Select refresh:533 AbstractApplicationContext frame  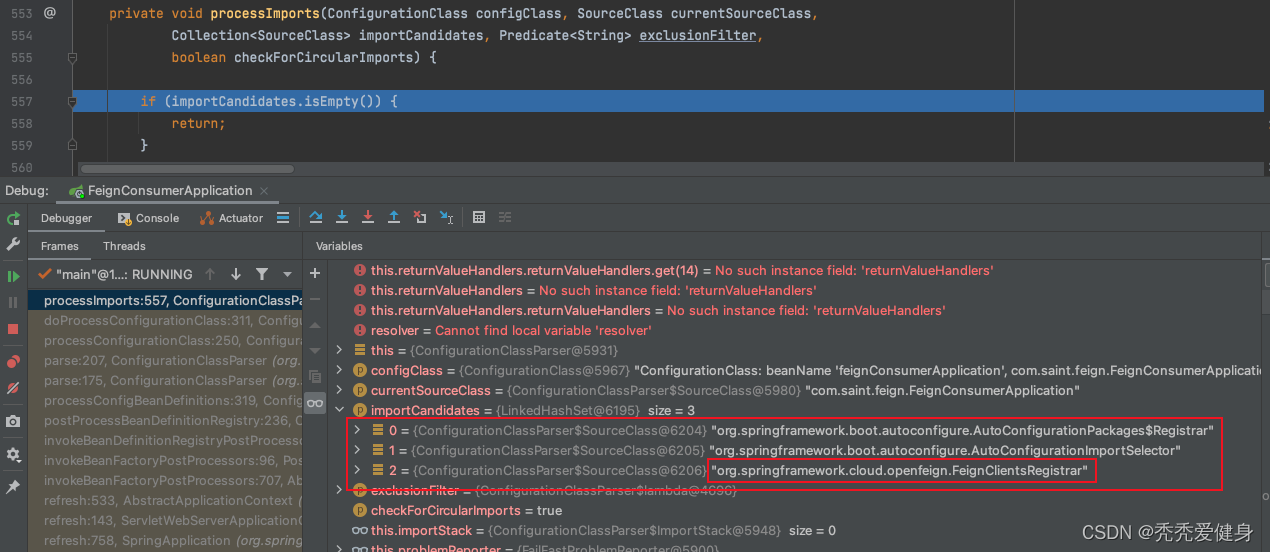[x=165, y=500]
